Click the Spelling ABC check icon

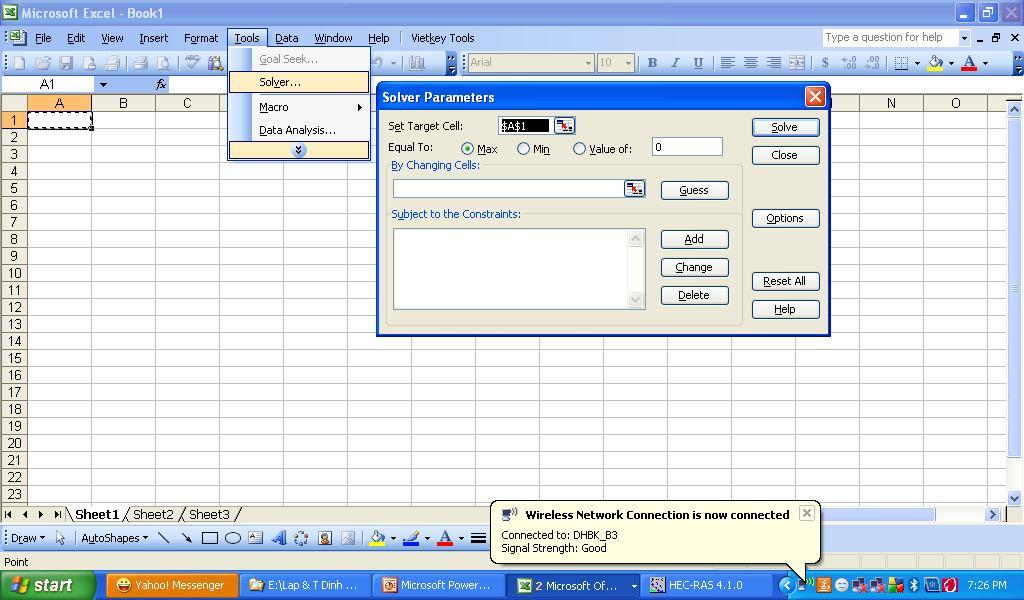(x=192, y=63)
